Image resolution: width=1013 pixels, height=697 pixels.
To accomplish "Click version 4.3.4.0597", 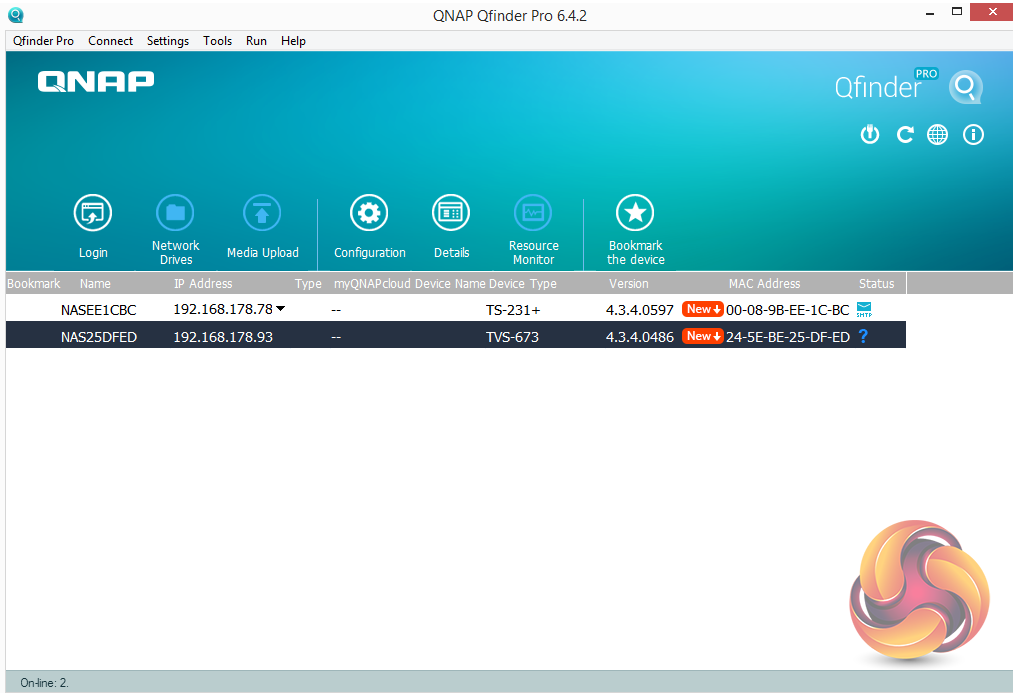I will [640, 310].
